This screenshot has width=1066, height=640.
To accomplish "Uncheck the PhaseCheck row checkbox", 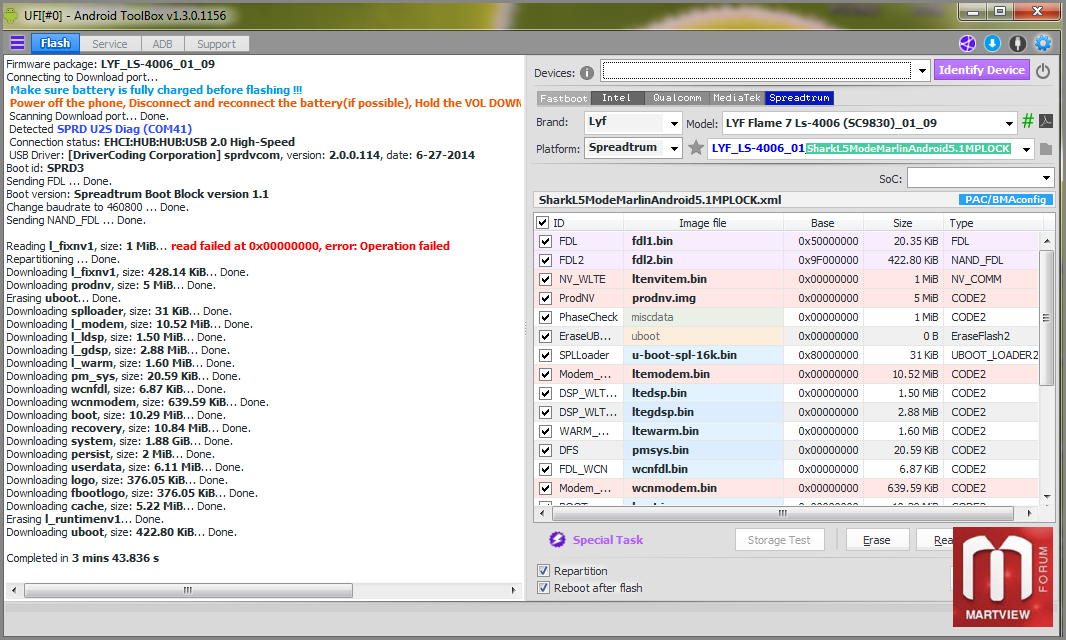I will click(x=545, y=317).
